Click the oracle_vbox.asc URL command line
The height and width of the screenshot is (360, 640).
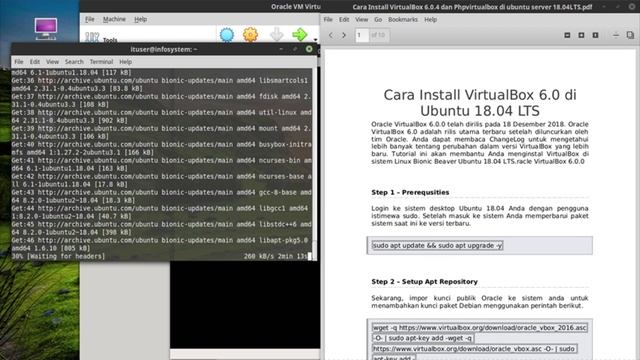tap(474, 349)
